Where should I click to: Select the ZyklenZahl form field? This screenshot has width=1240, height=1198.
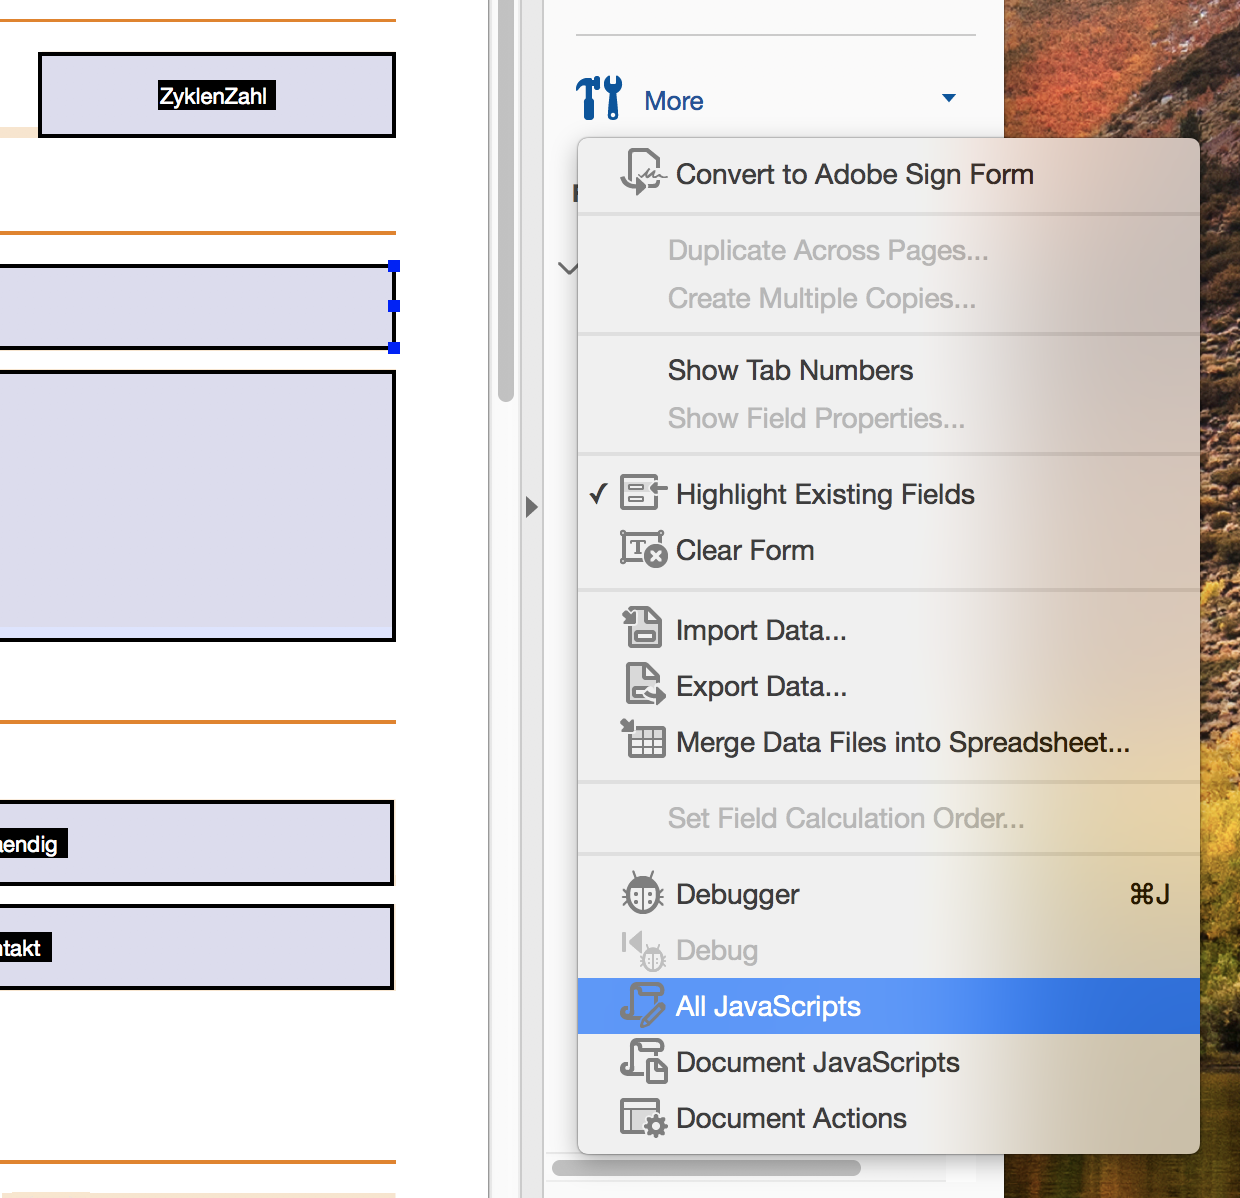(216, 95)
